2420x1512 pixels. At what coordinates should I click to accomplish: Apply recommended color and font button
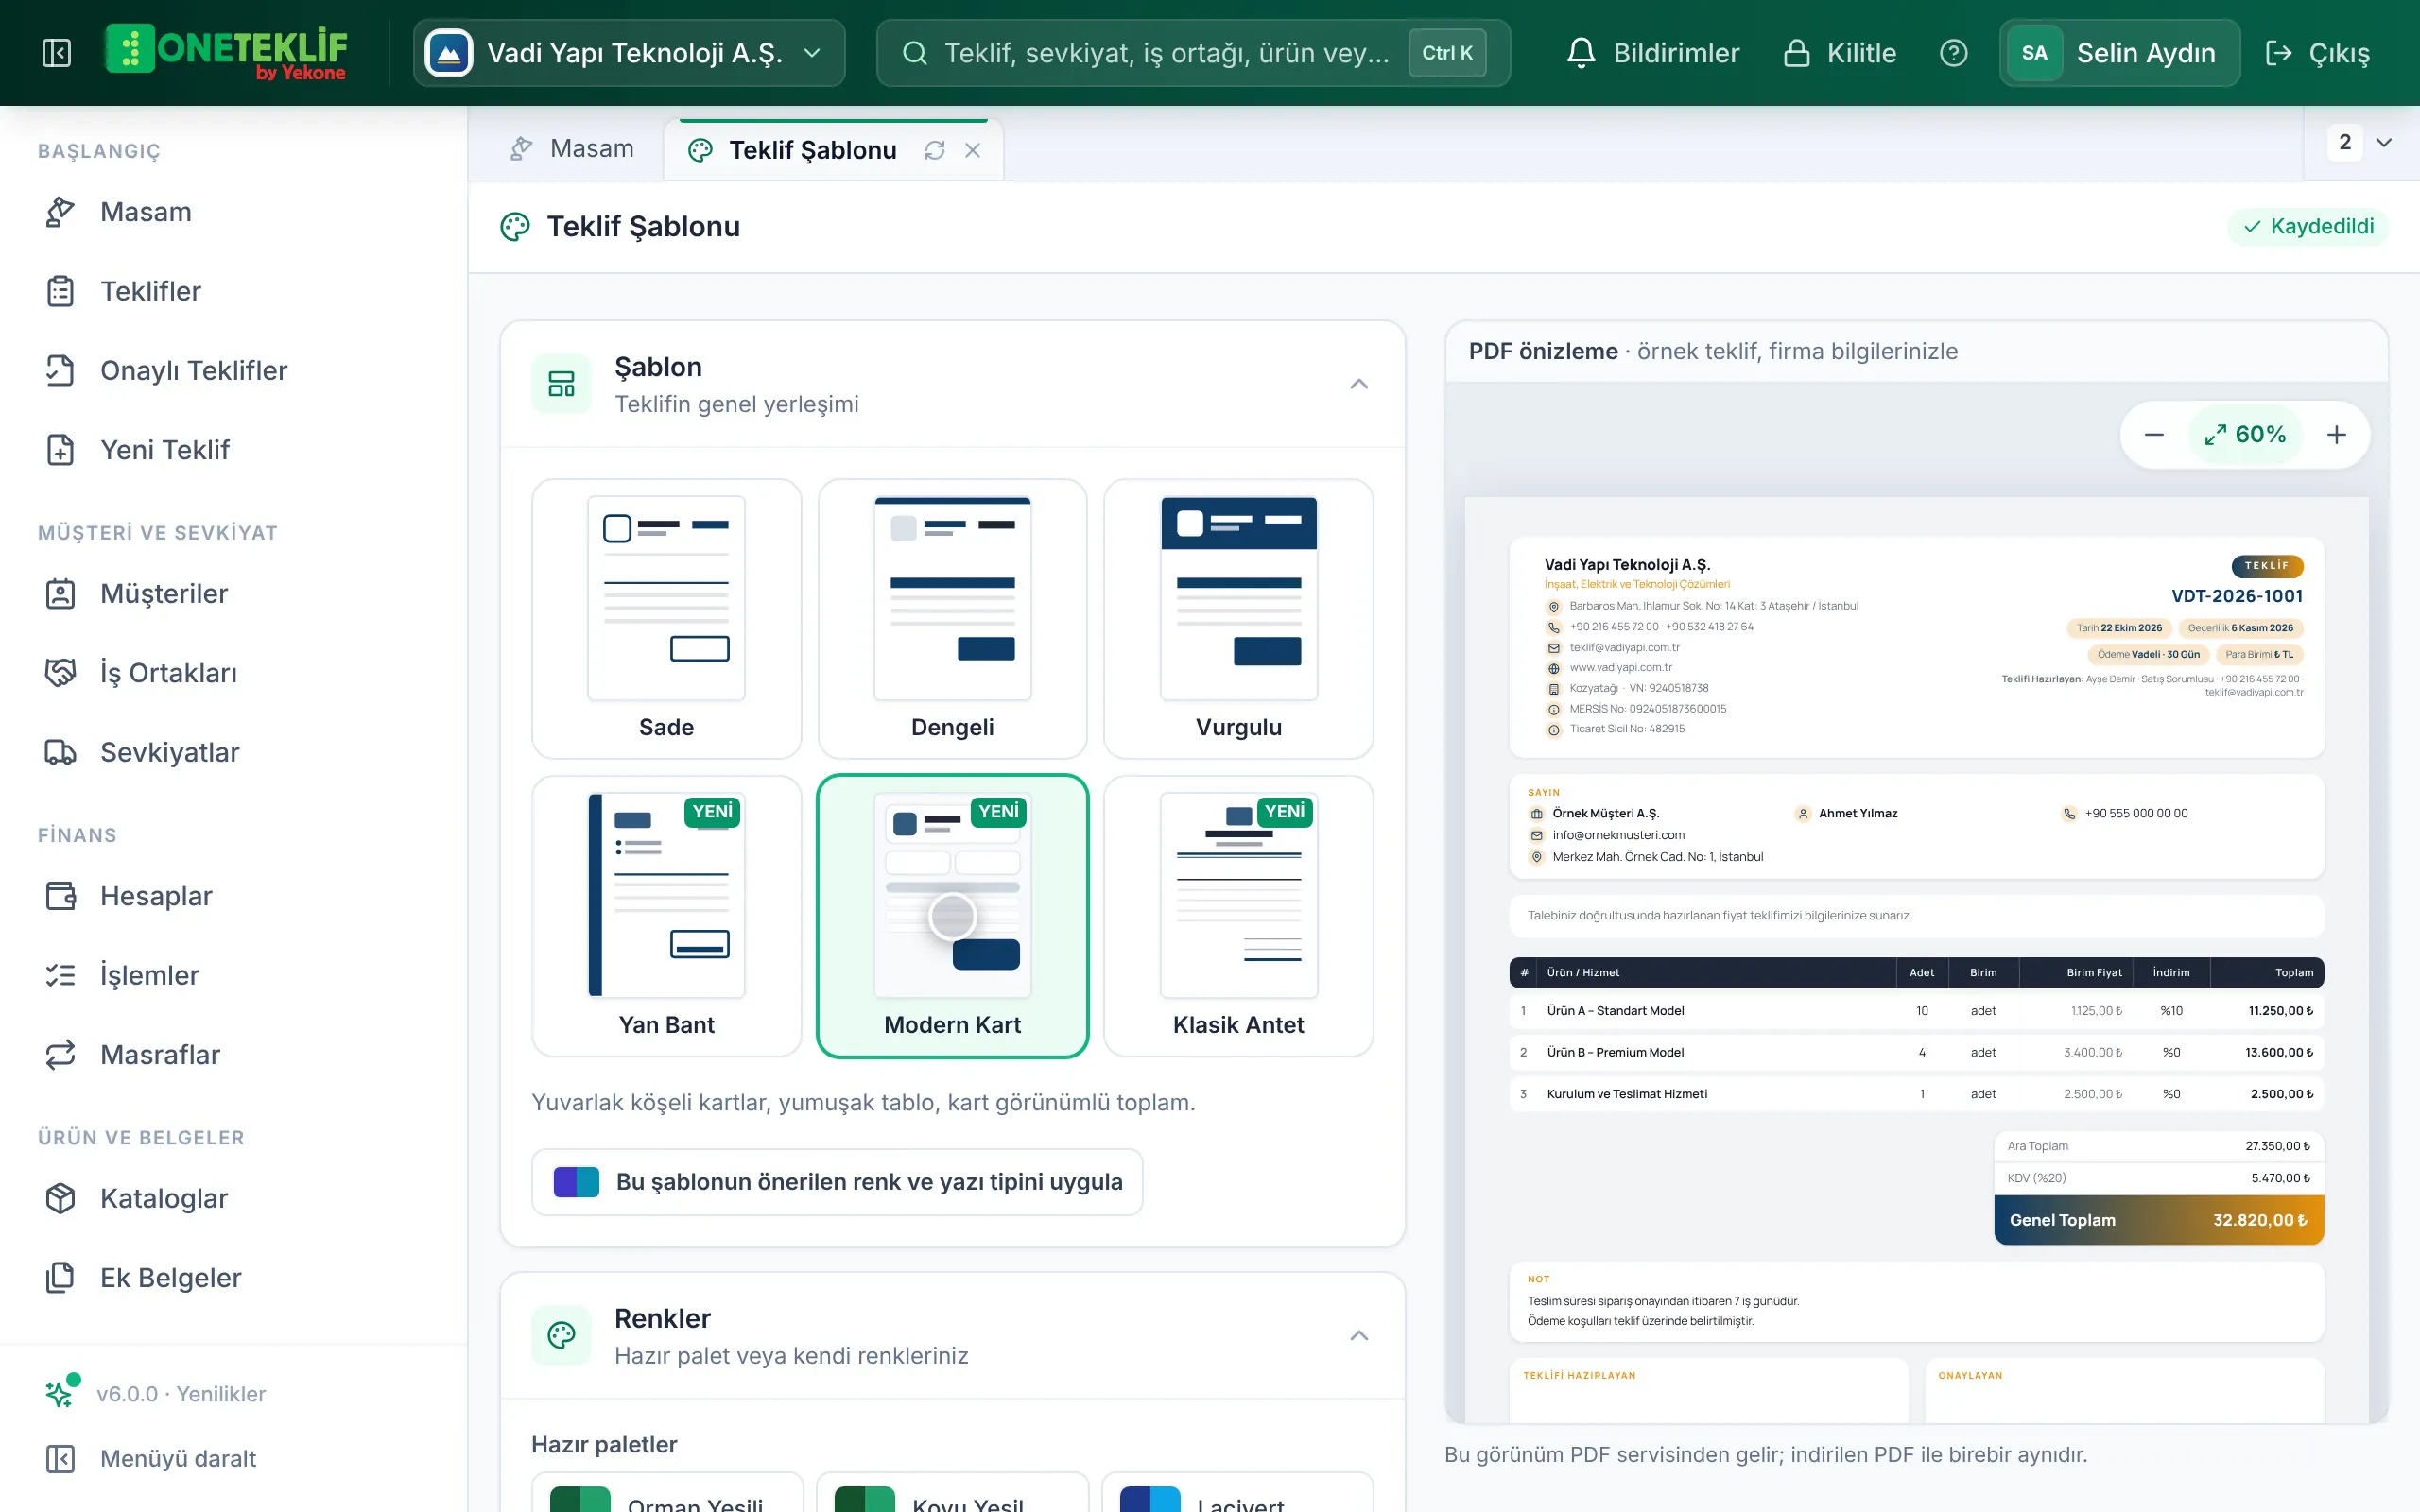pos(837,1182)
